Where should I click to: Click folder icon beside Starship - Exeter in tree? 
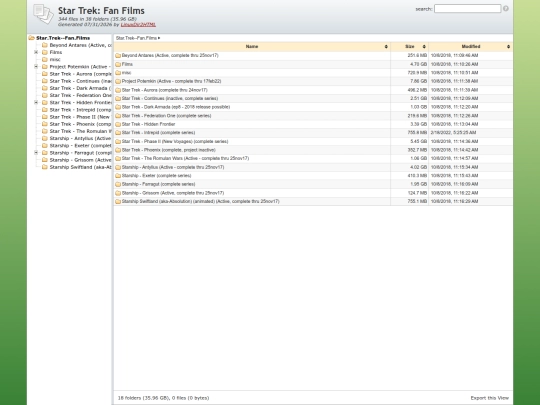click(x=45, y=146)
